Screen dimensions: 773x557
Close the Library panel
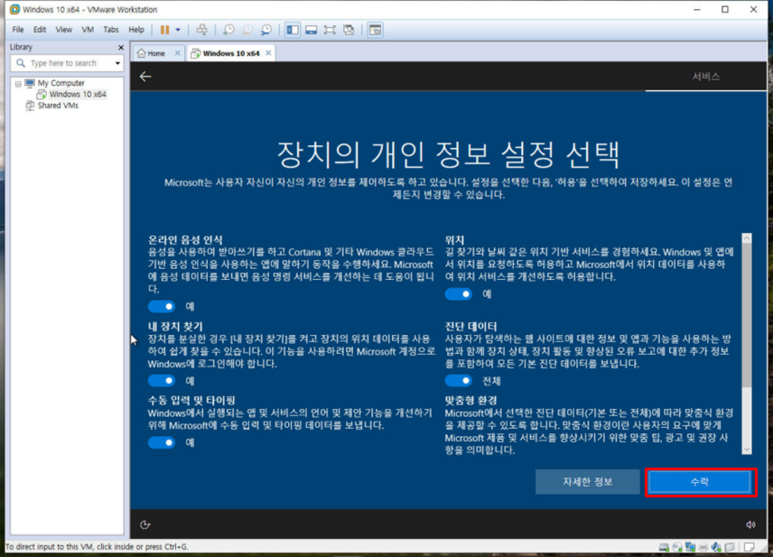click(121, 47)
